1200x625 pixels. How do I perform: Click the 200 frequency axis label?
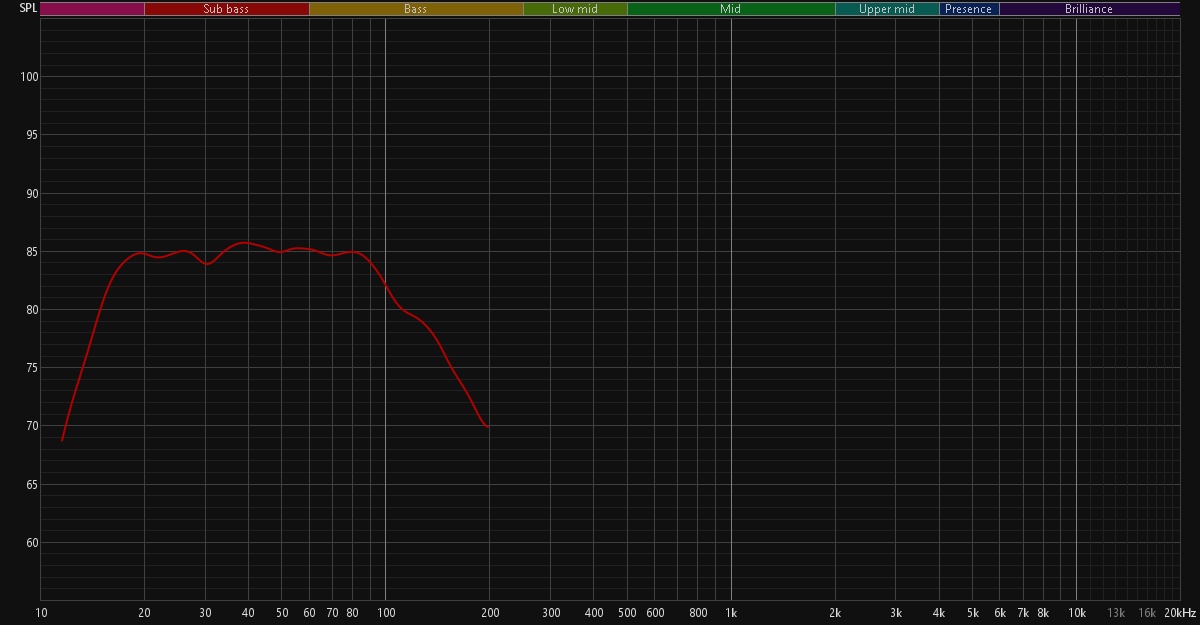click(x=490, y=612)
